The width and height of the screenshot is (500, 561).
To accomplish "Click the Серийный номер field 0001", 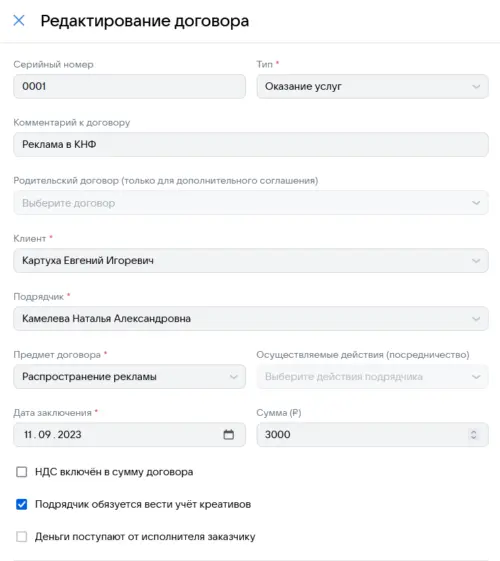I will 129,87.
